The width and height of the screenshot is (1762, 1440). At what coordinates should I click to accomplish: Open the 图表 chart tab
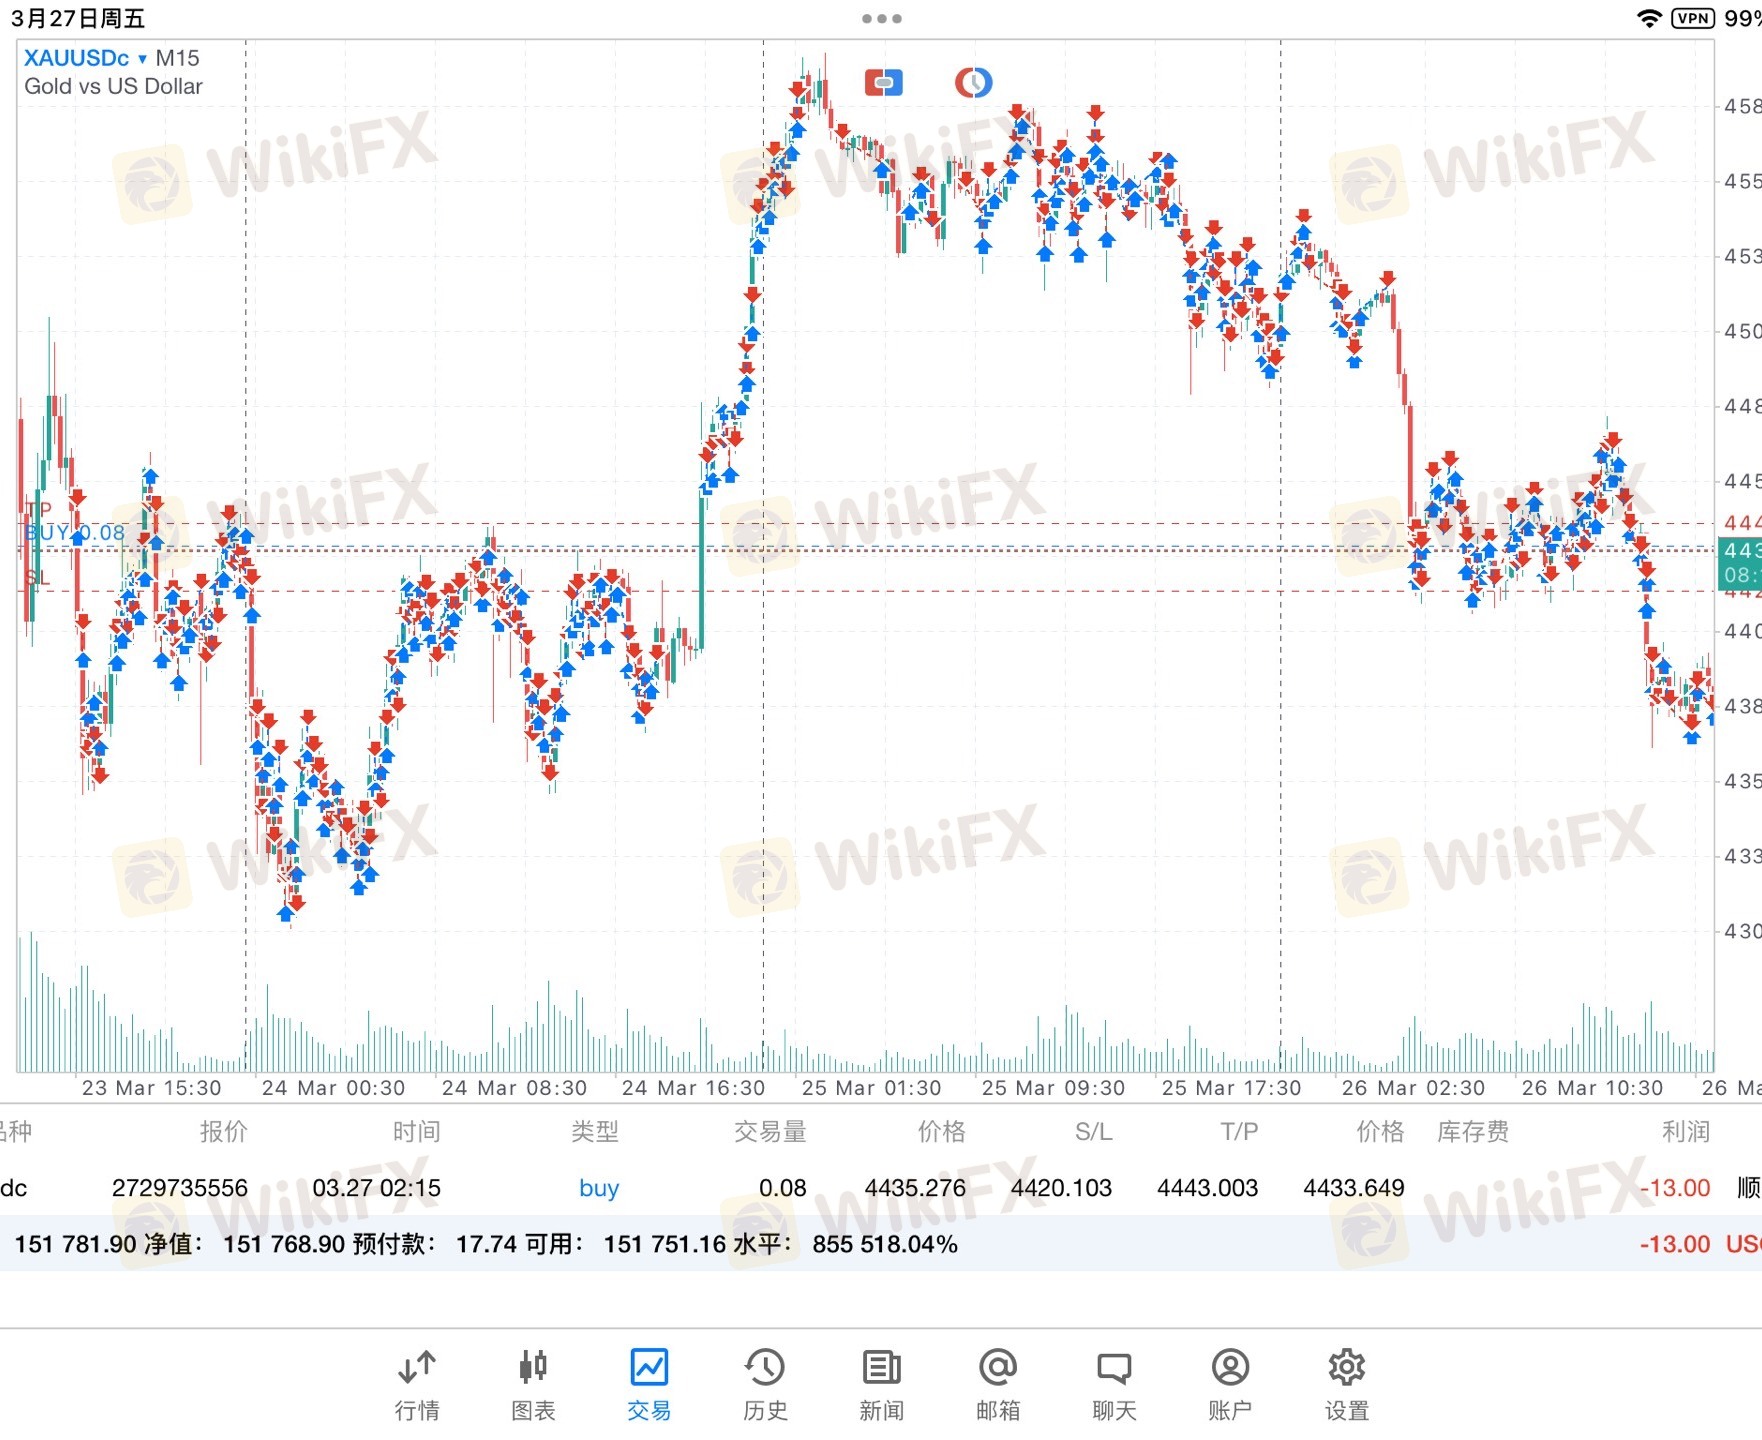[x=533, y=1386]
